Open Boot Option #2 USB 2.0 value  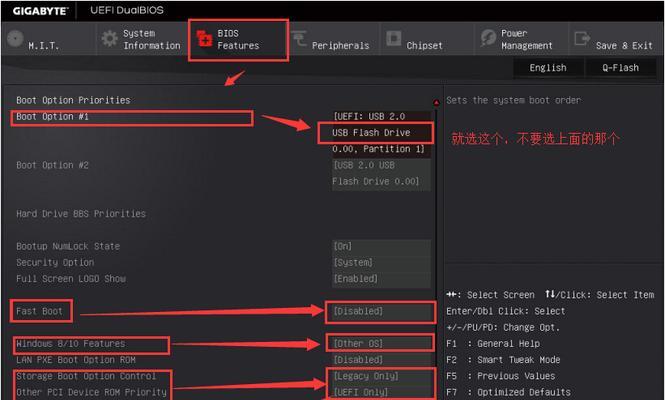tap(381, 173)
